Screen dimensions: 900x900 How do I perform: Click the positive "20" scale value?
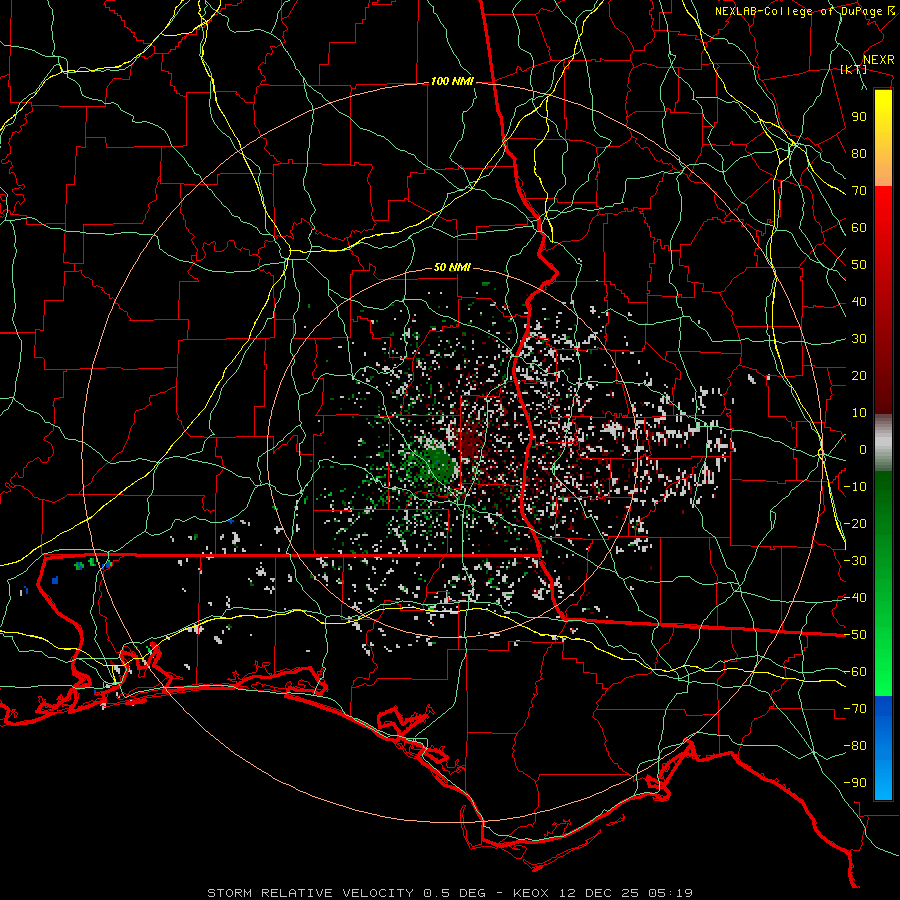(x=859, y=375)
